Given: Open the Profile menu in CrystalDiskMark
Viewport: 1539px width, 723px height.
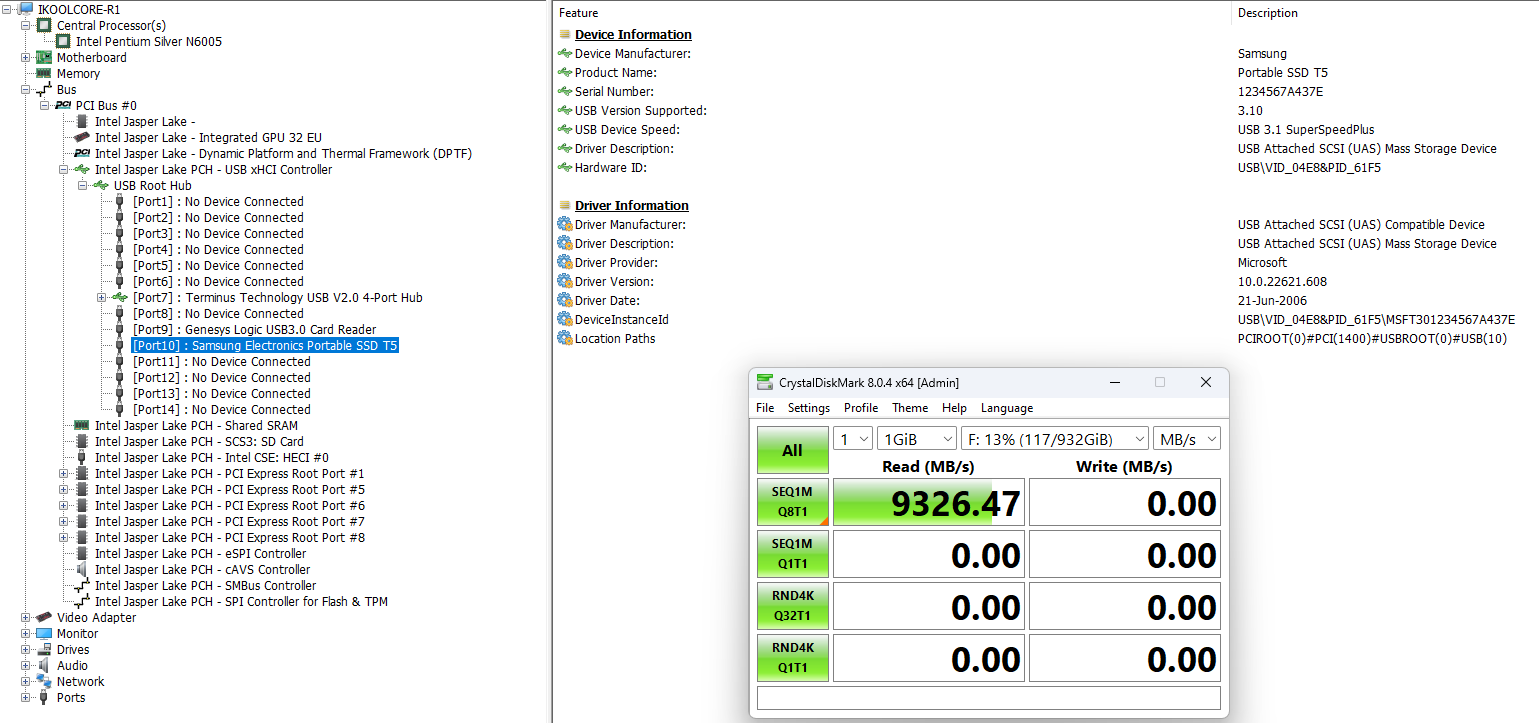Looking at the screenshot, I should point(861,408).
